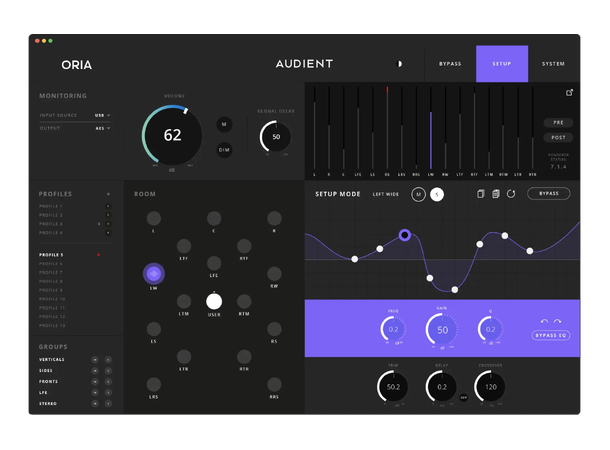This screenshot has width=610, height=450.
Task: Select the R speaker in the room
Action: [274, 219]
